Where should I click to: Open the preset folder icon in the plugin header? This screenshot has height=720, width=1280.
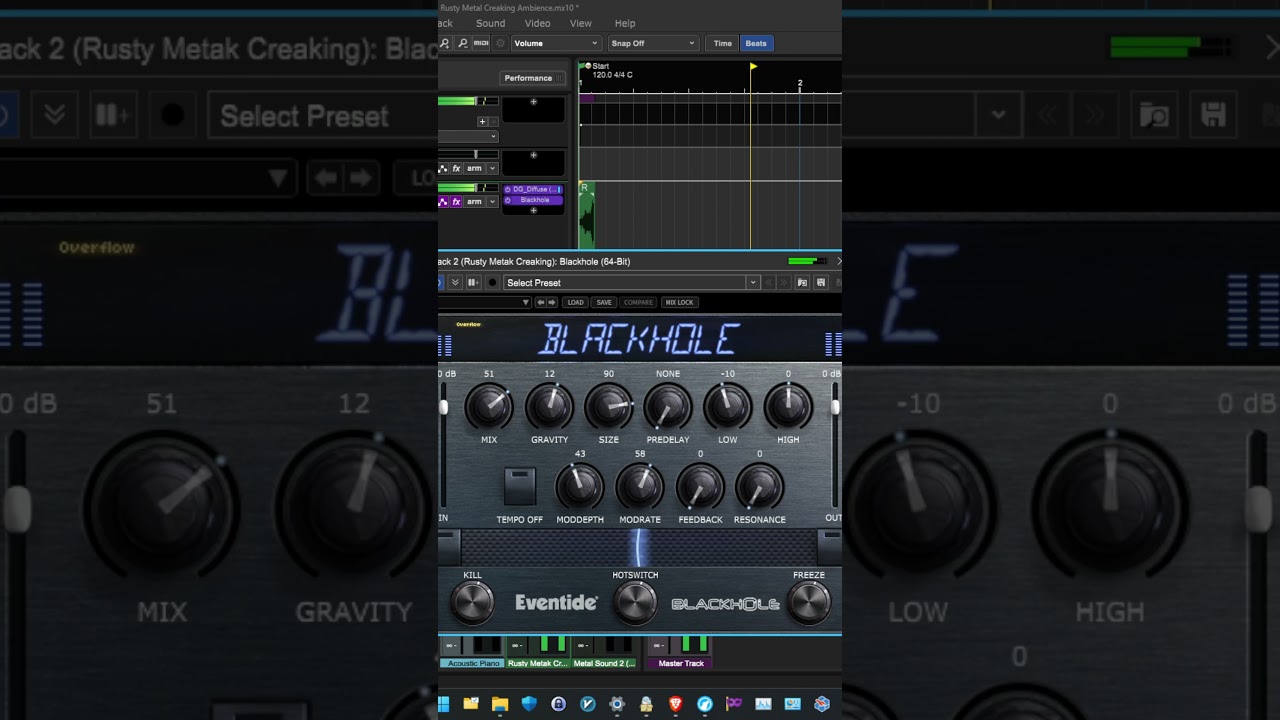(x=802, y=283)
